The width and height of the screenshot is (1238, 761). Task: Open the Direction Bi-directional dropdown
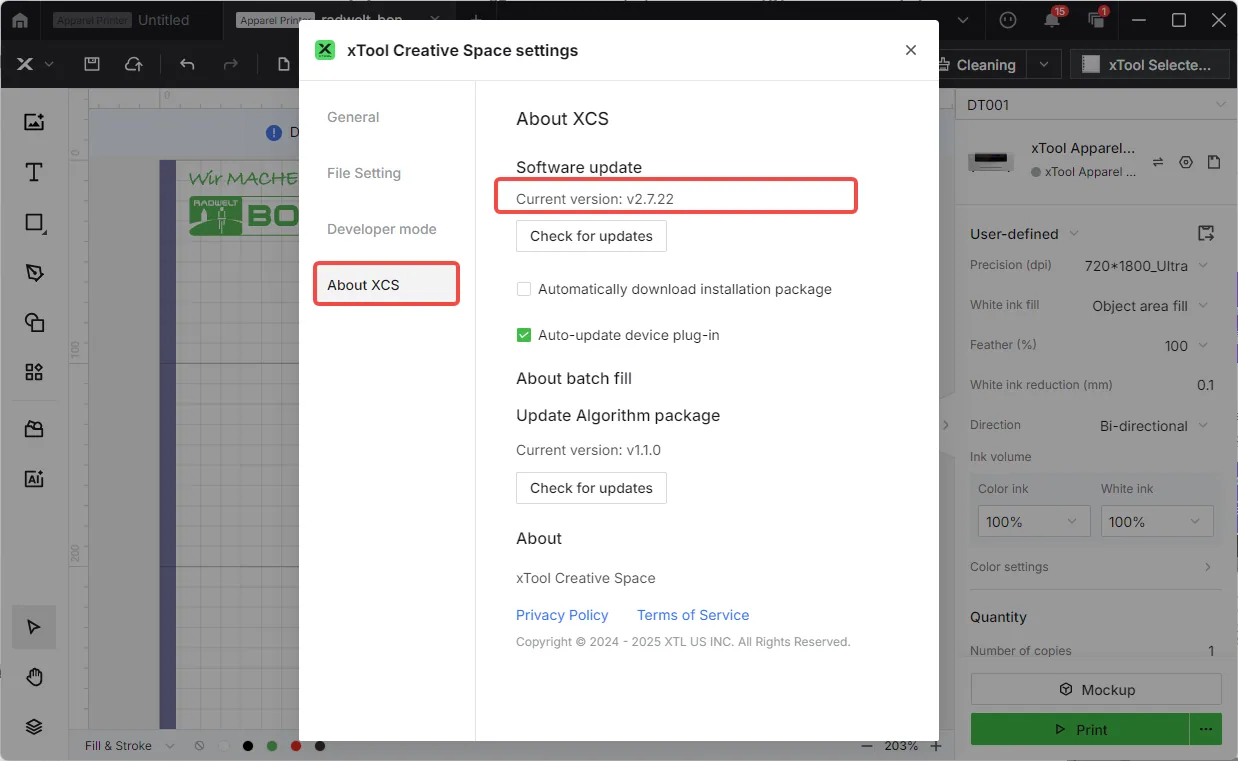click(x=1154, y=426)
